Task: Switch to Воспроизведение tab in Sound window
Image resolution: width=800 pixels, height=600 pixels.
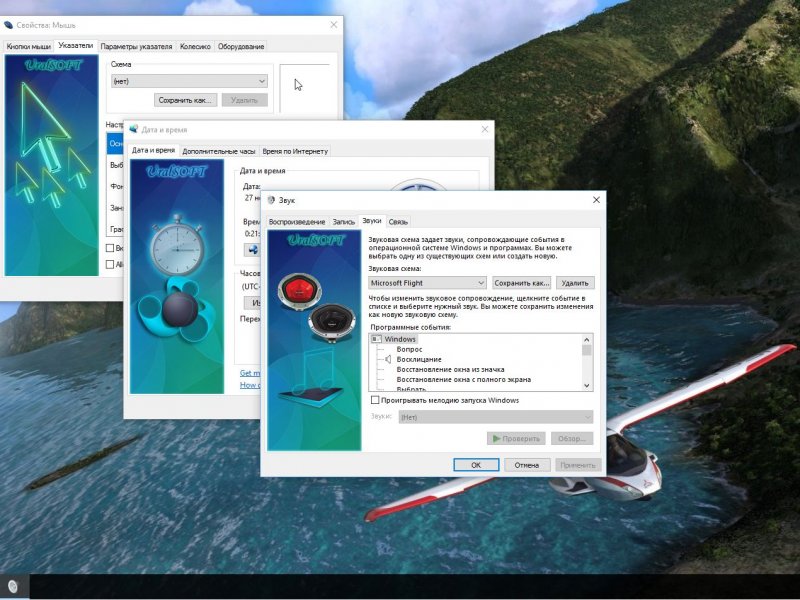Action: tap(297, 222)
